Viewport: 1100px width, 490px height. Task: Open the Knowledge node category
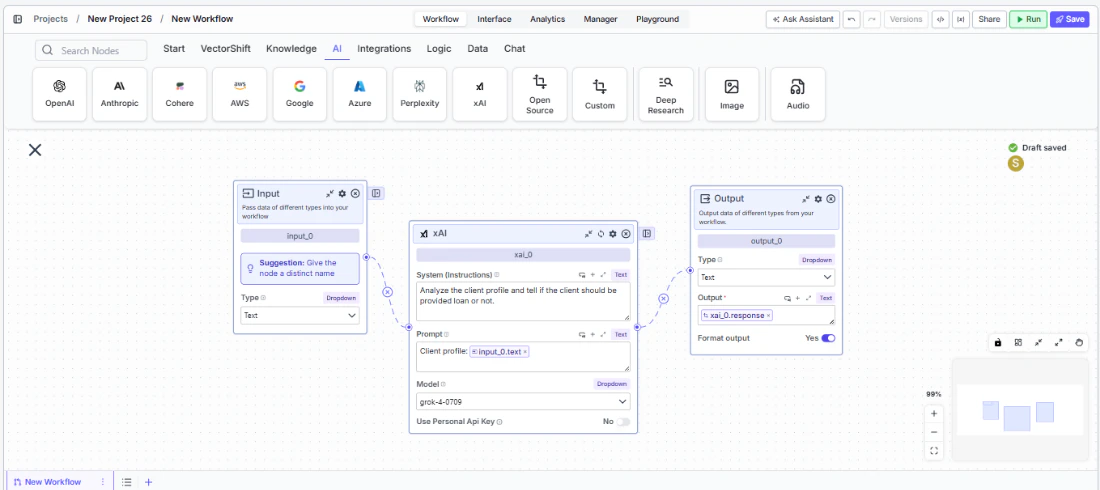pyautogui.click(x=291, y=49)
